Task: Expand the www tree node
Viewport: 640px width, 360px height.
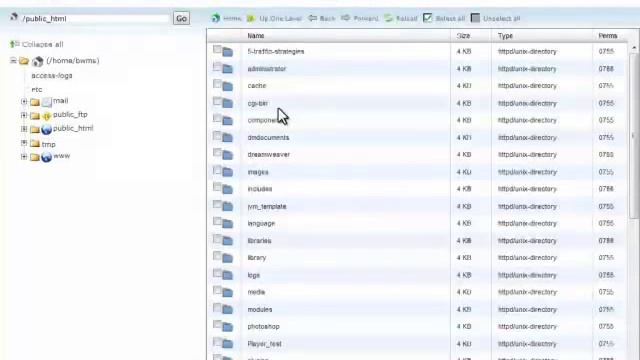Action: (24, 157)
